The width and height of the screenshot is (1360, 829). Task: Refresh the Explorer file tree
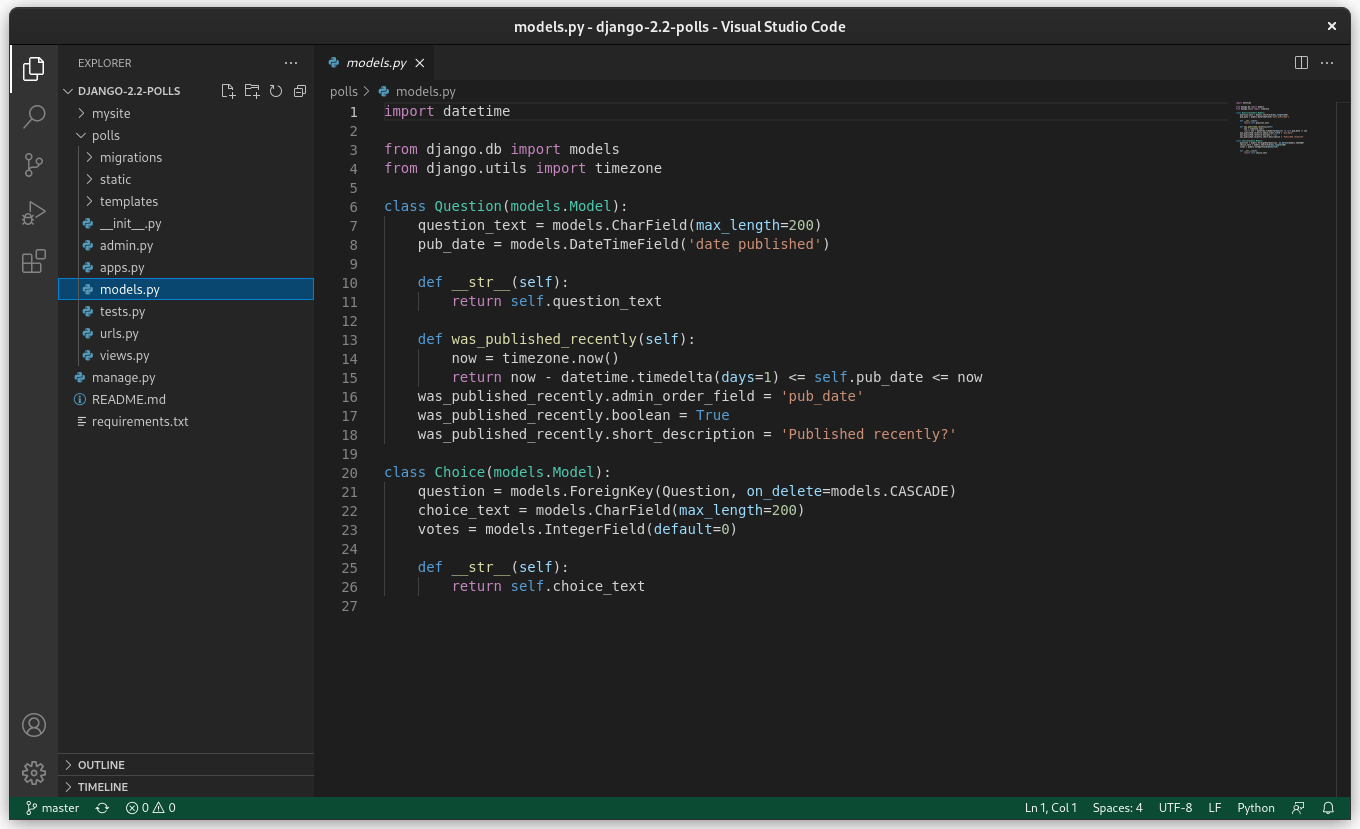[x=276, y=91]
